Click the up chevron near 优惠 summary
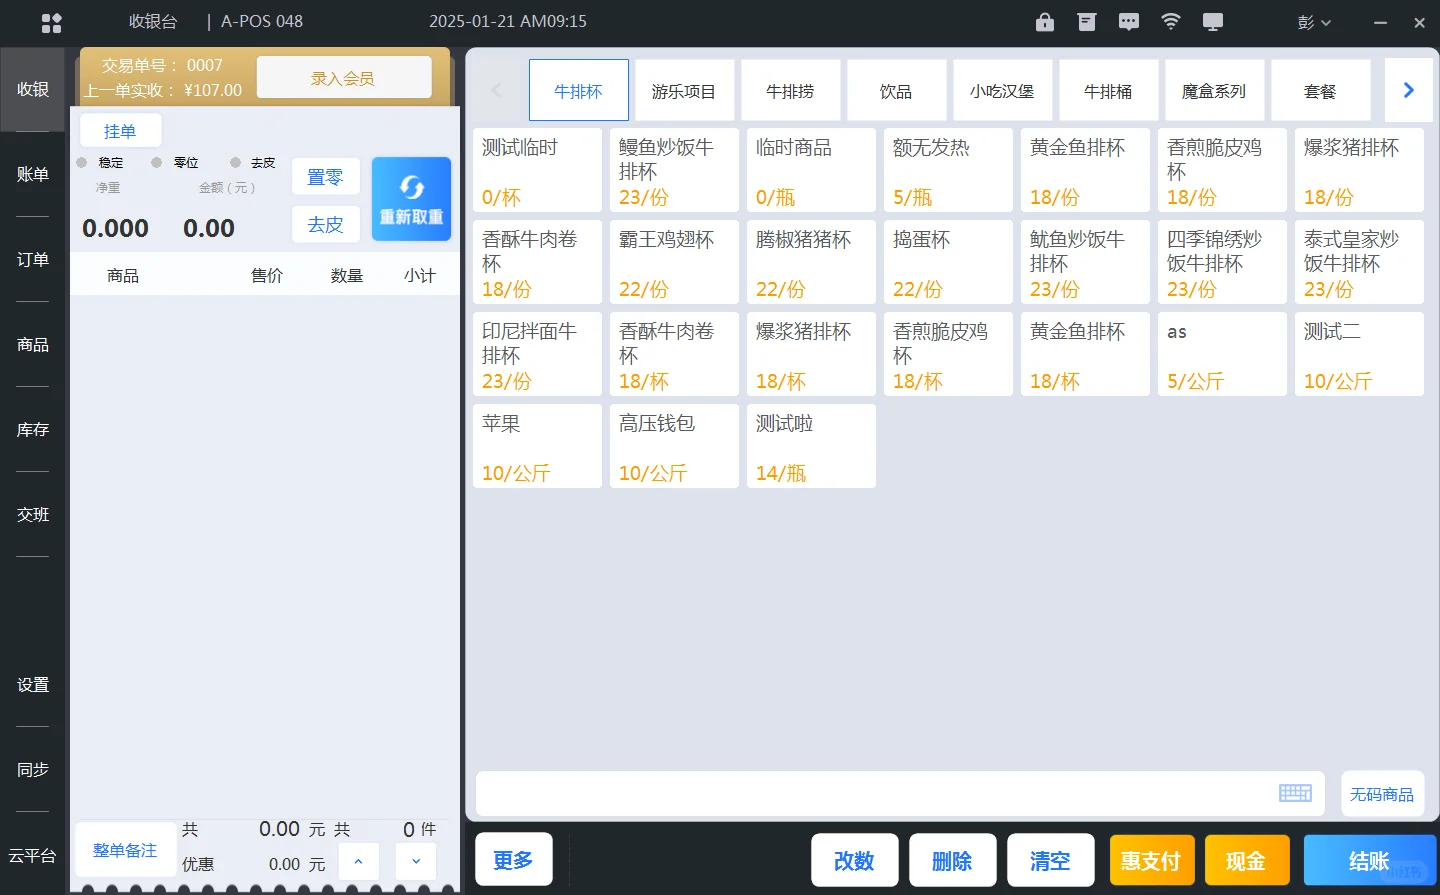Viewport: 1440px width, 895px height. 358,860
